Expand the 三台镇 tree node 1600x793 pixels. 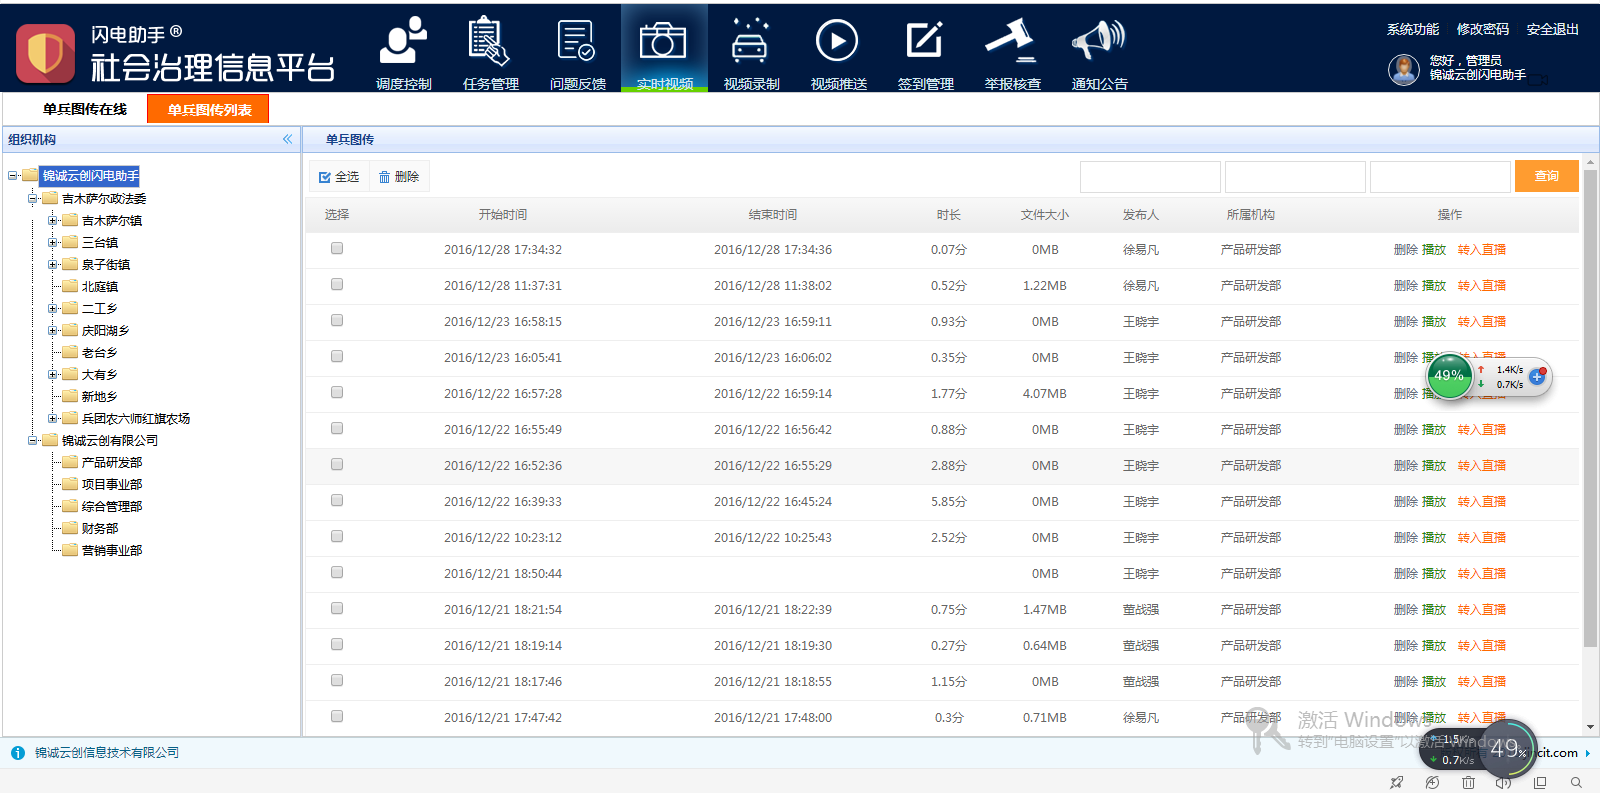pyautogui.click(x=53, y=242)
